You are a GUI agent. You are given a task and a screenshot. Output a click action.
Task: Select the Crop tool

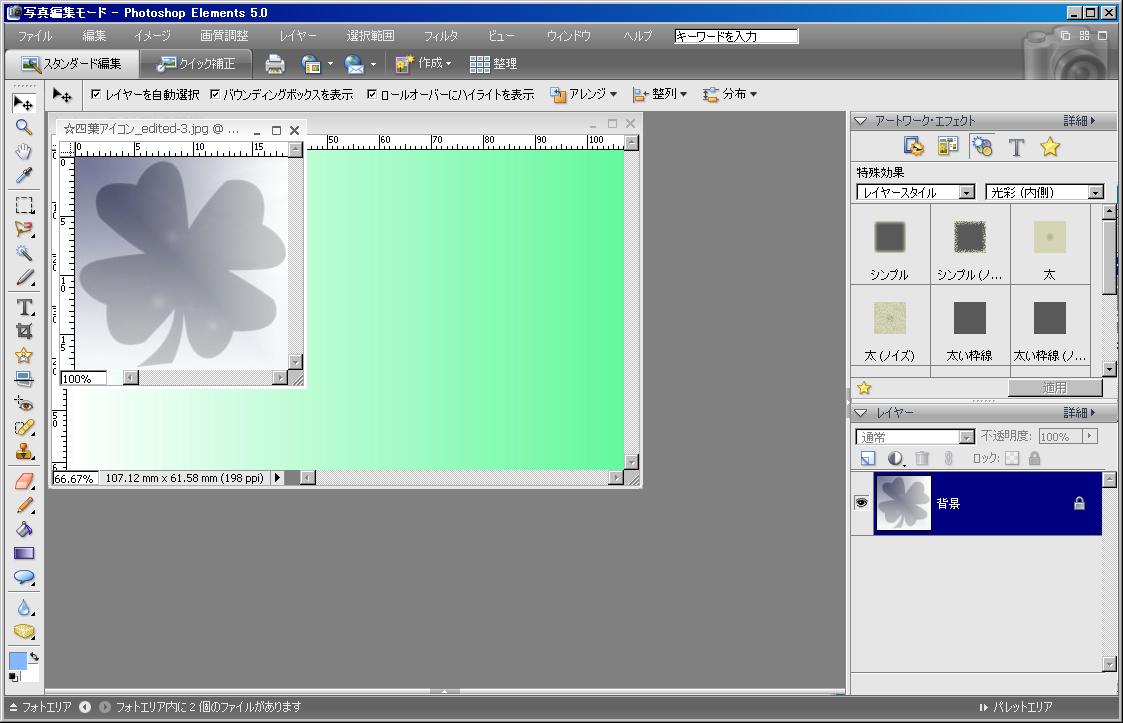pos(24,331)
